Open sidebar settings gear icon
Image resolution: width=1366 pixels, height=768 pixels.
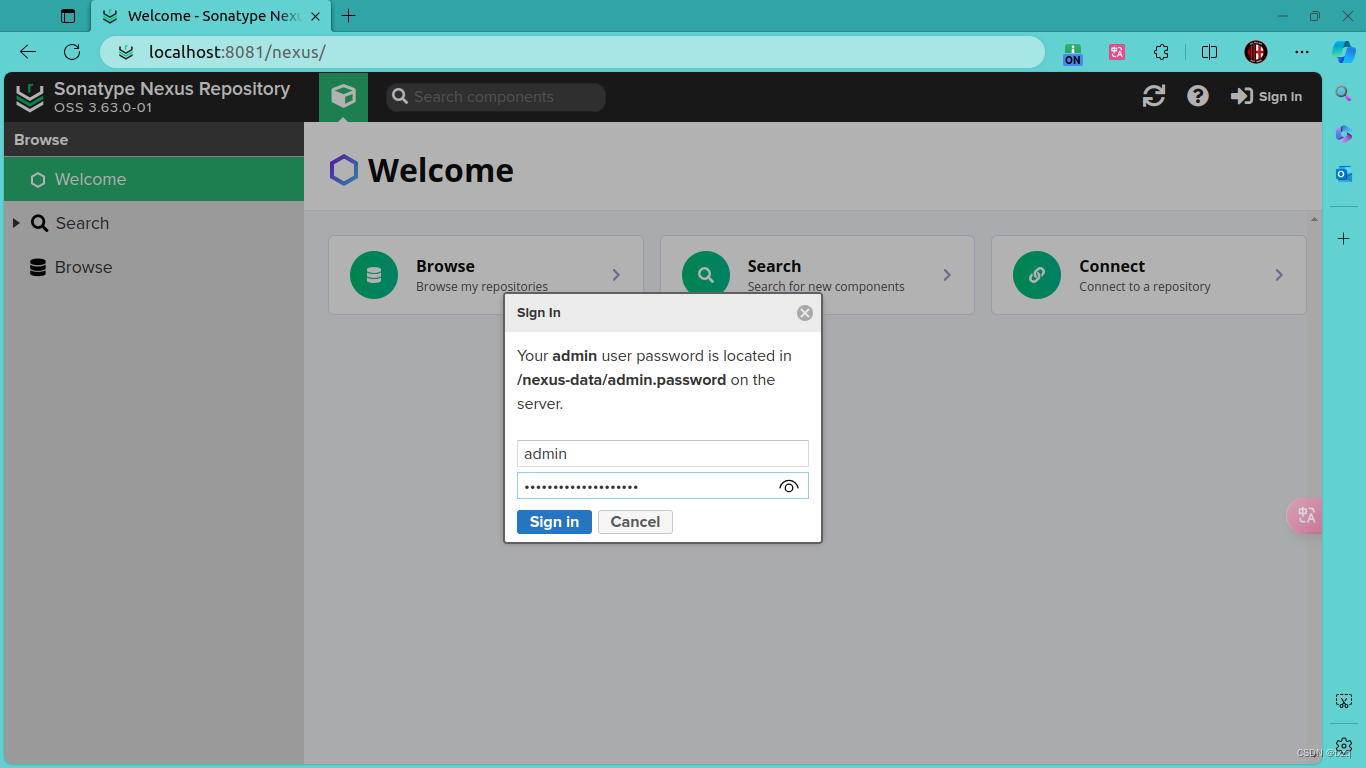pyautogui.click(x=1344, y=746)
